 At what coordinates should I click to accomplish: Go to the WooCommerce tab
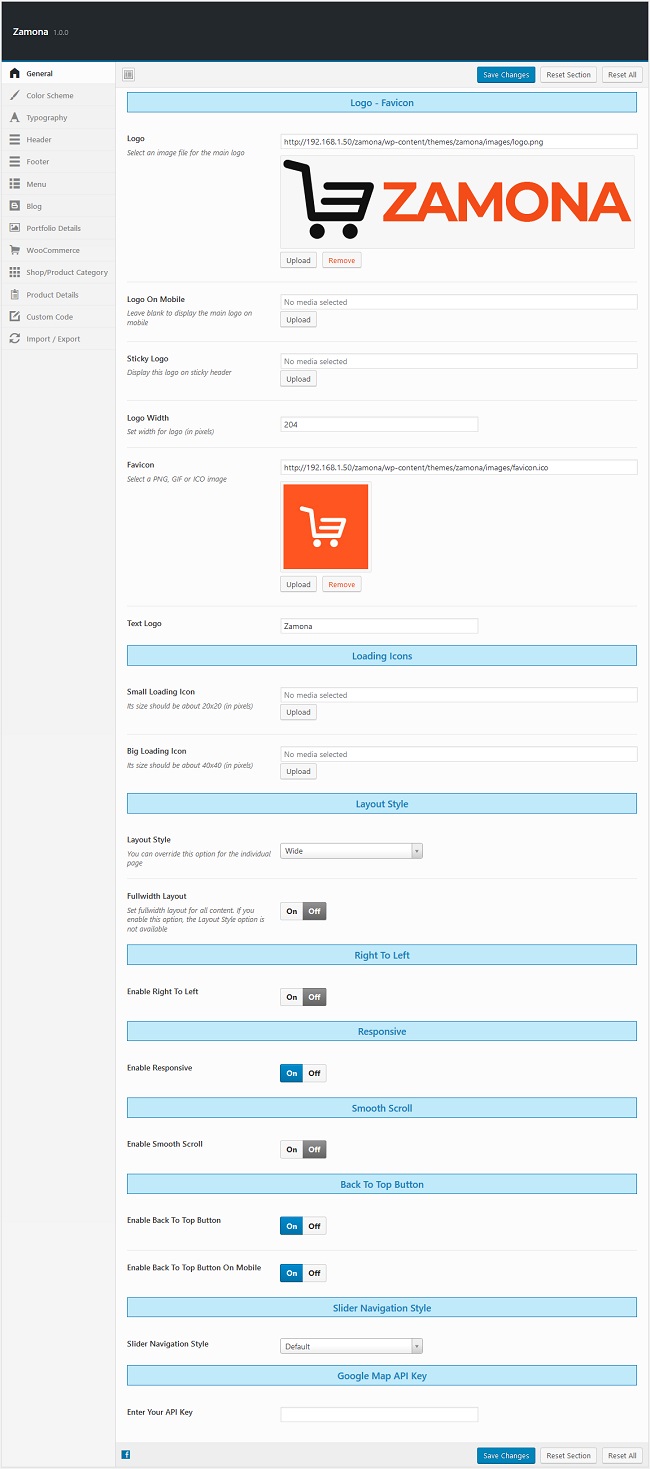58,250
